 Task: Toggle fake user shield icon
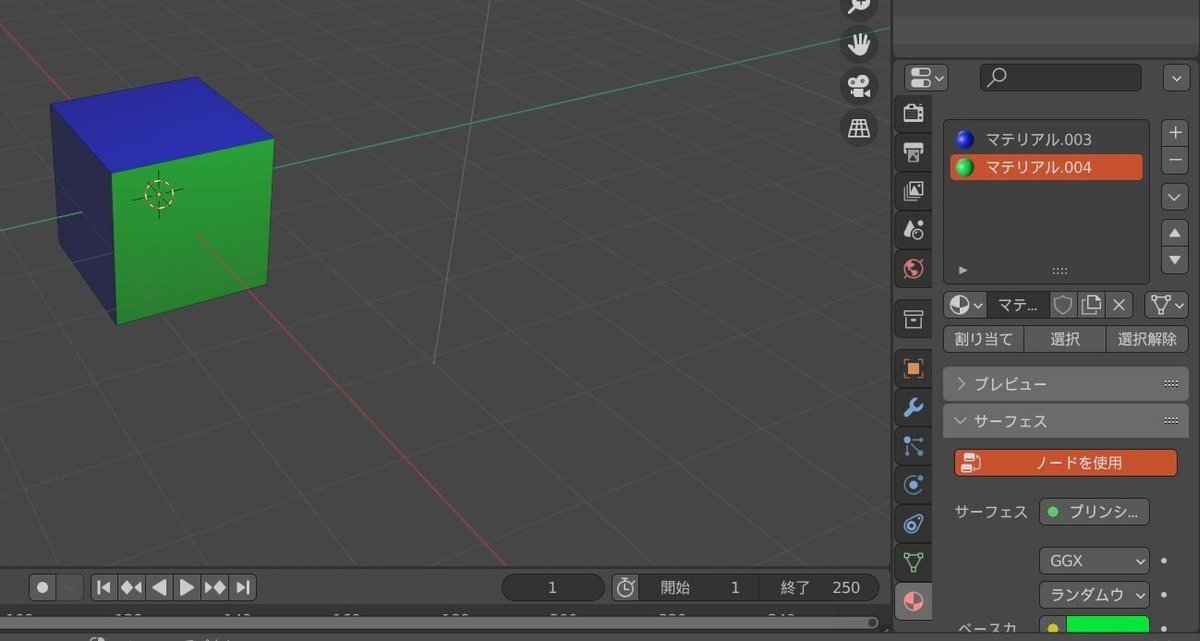point(1064,305)
